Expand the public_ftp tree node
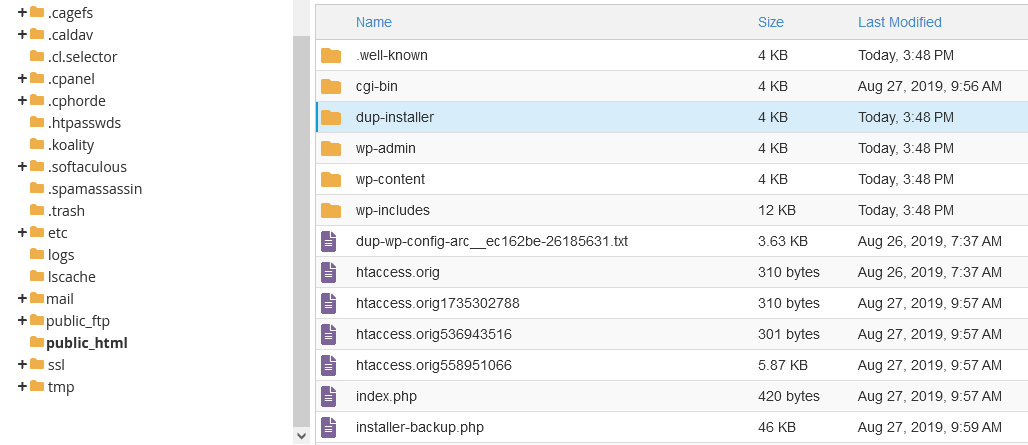Viewport: 1028px width, 445px height. pos(22,320)
